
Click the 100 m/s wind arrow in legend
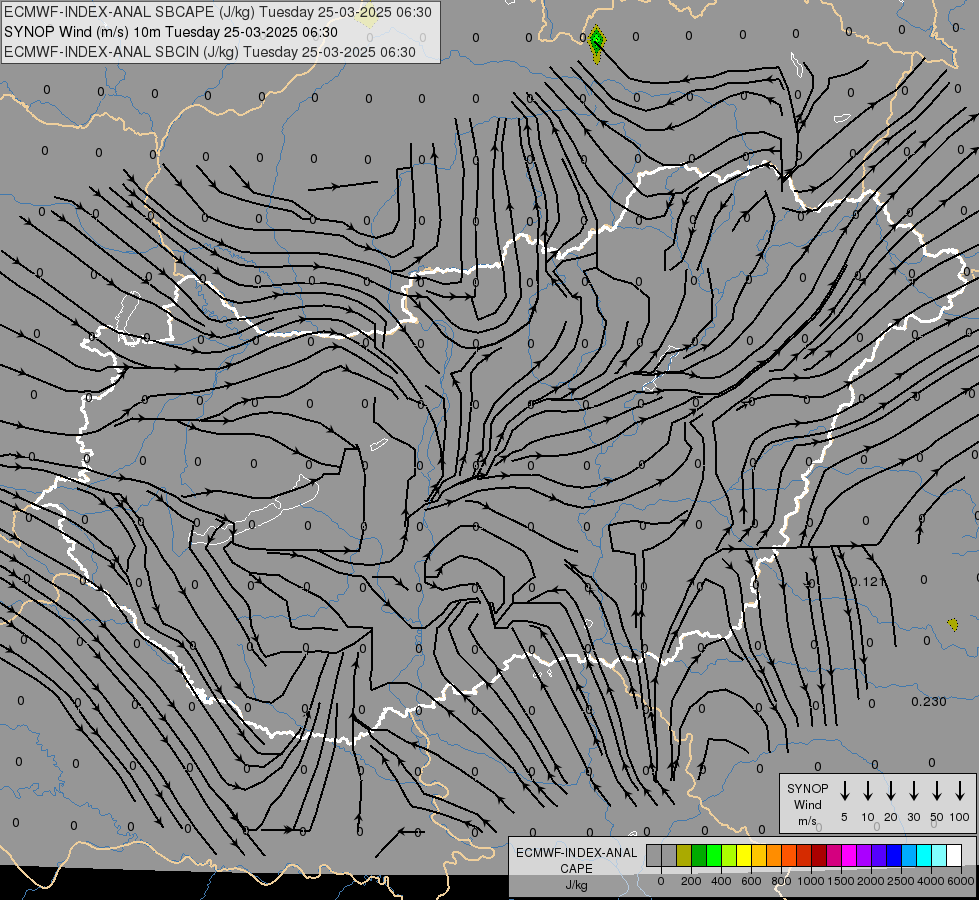point(960,791)
